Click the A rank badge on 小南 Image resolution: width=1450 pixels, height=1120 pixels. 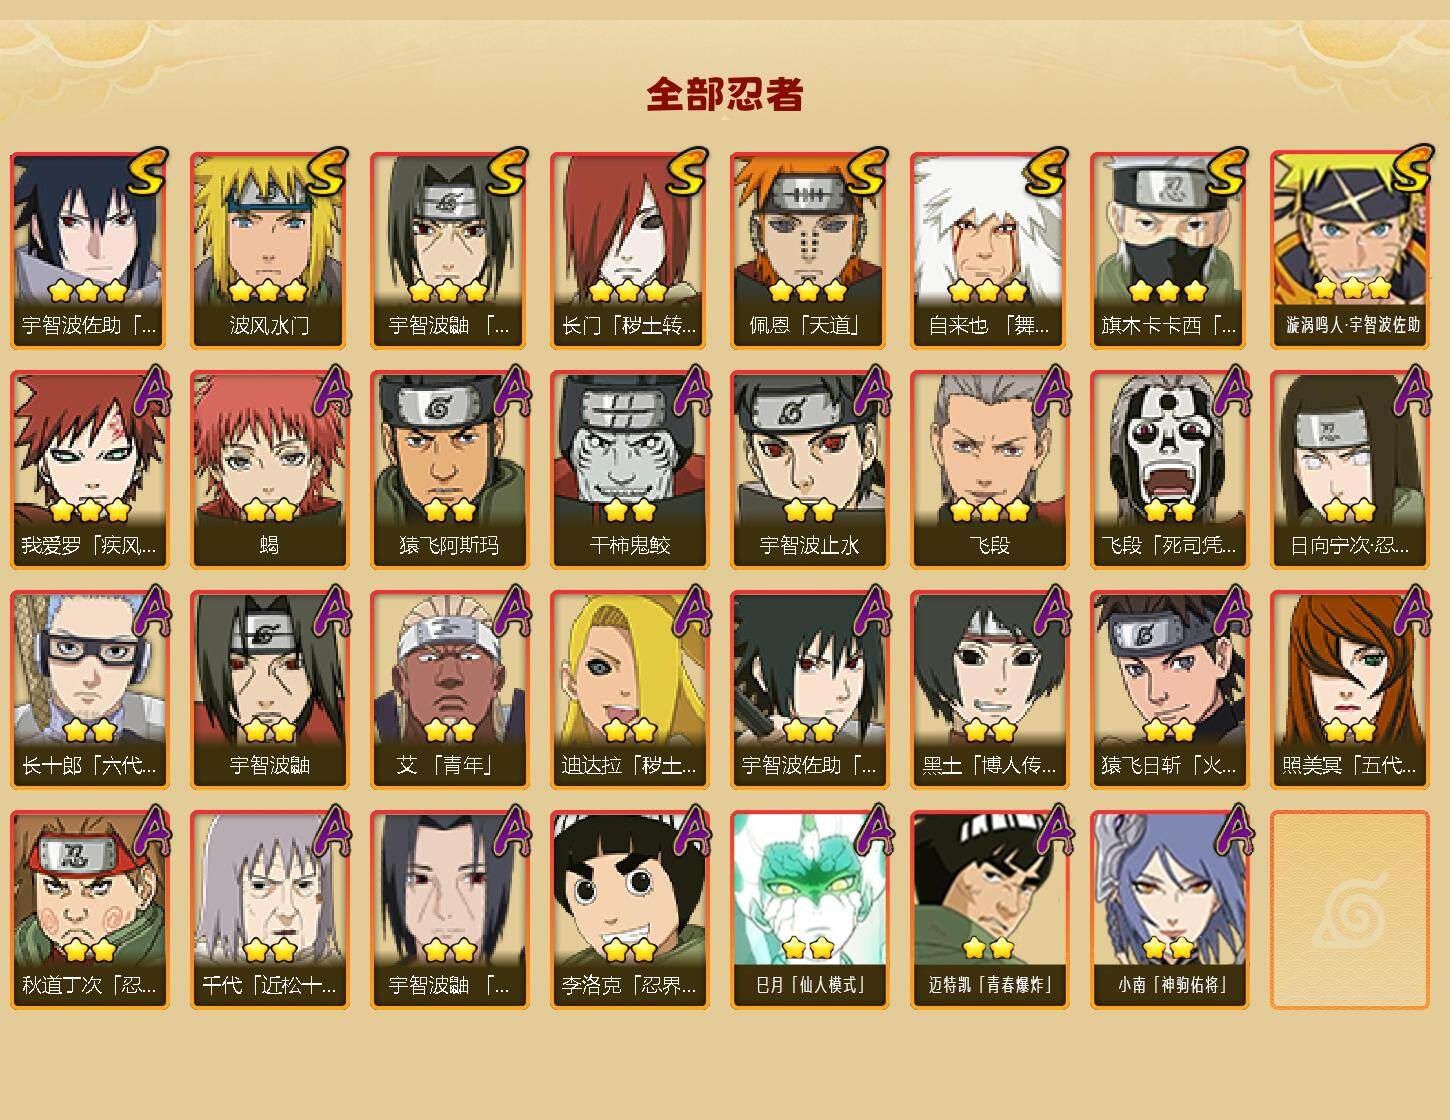tap(1231, 831)
